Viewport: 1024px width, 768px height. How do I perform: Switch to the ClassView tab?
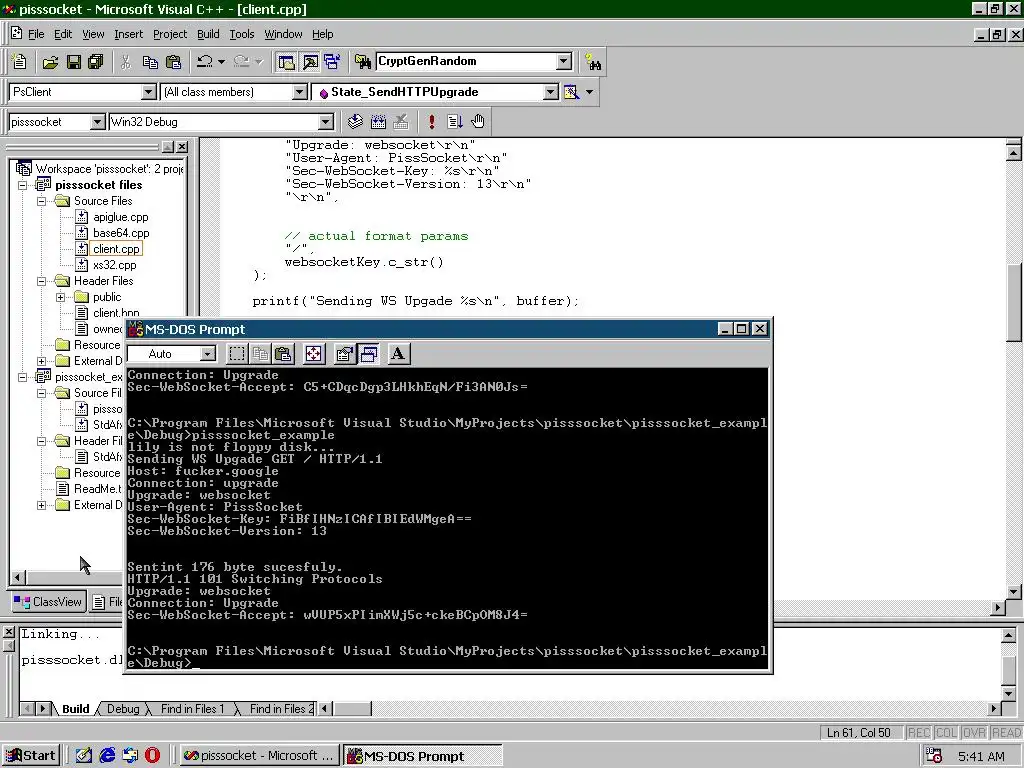(49, 601)
